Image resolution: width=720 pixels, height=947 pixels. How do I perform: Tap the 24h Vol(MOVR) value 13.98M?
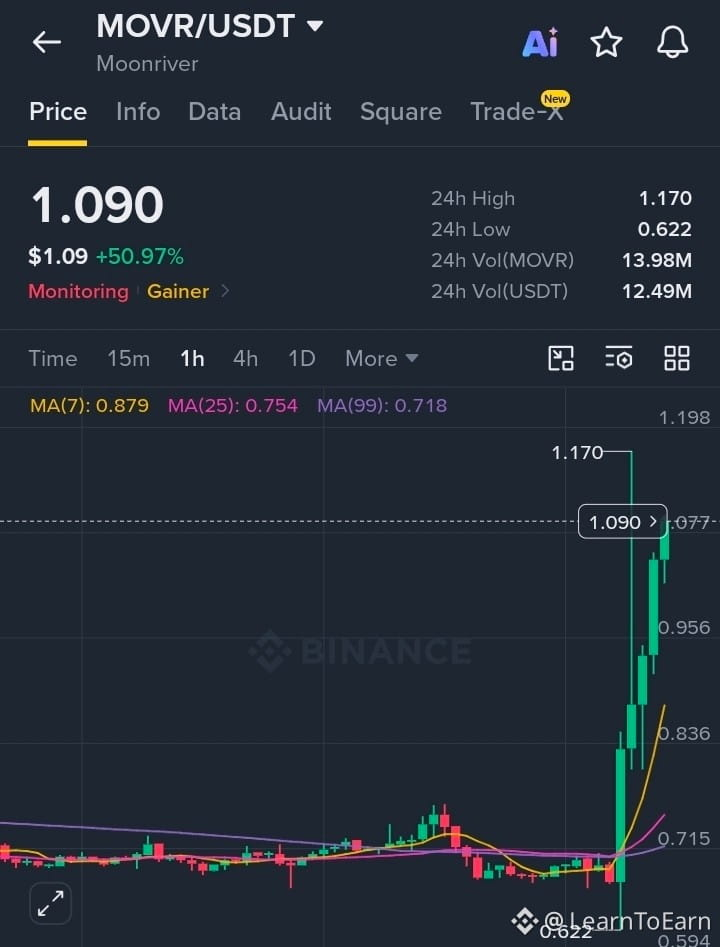657,260
